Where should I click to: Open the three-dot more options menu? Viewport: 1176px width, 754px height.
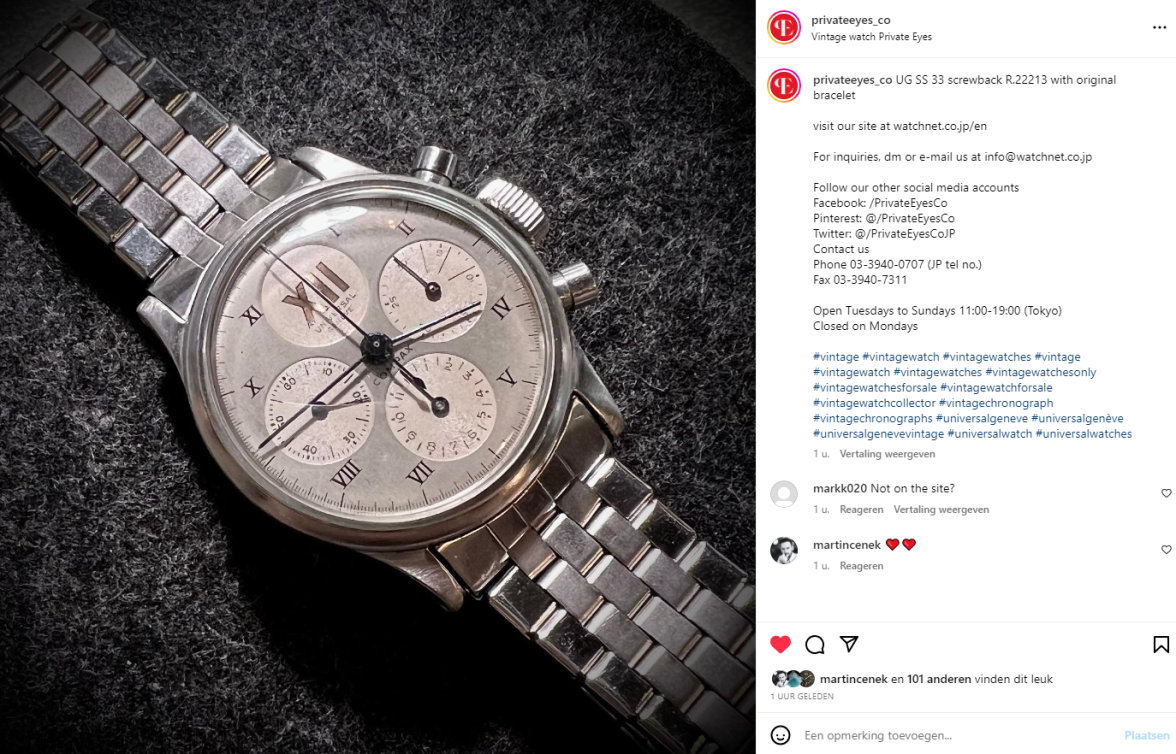tap(1160, 28)
